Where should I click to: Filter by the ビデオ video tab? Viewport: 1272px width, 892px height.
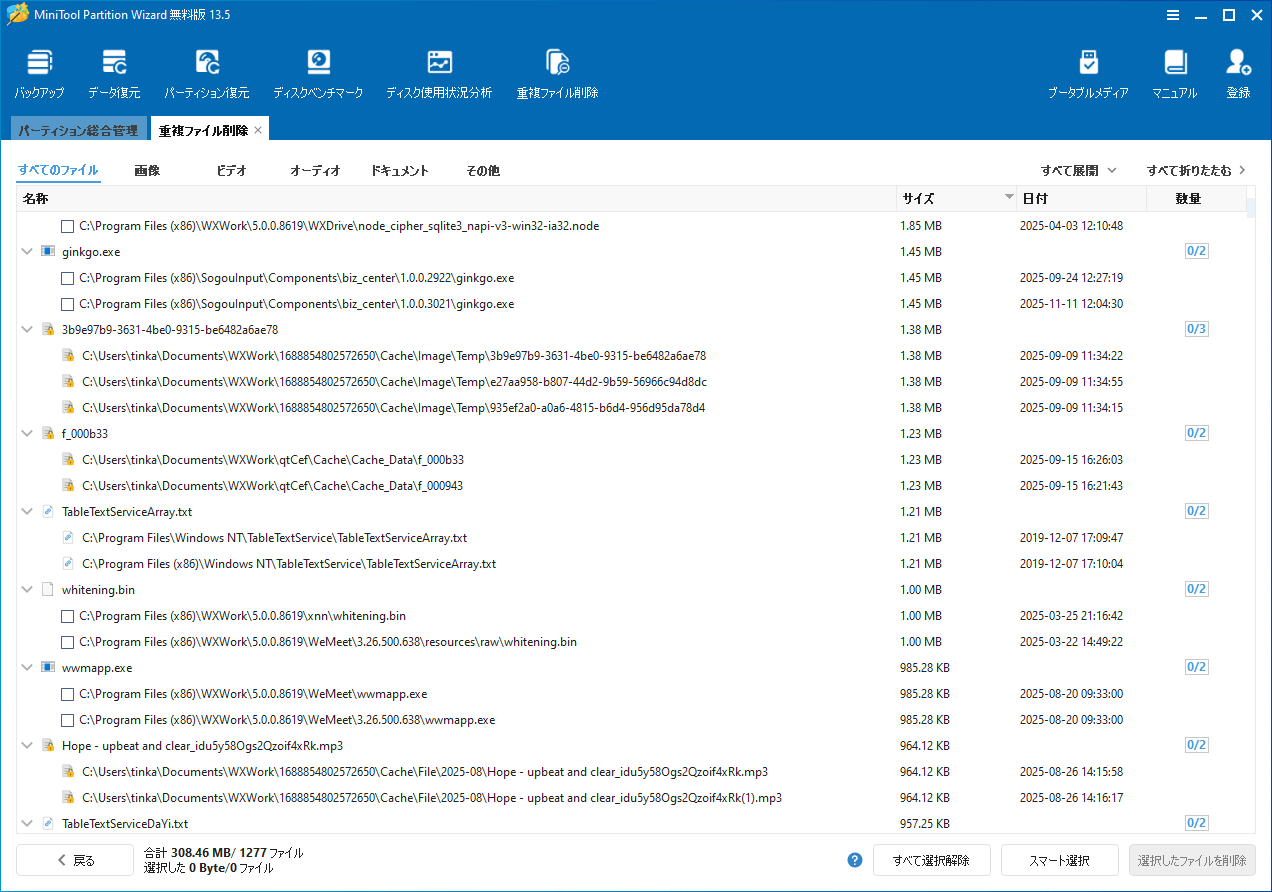tap(231, 171)
